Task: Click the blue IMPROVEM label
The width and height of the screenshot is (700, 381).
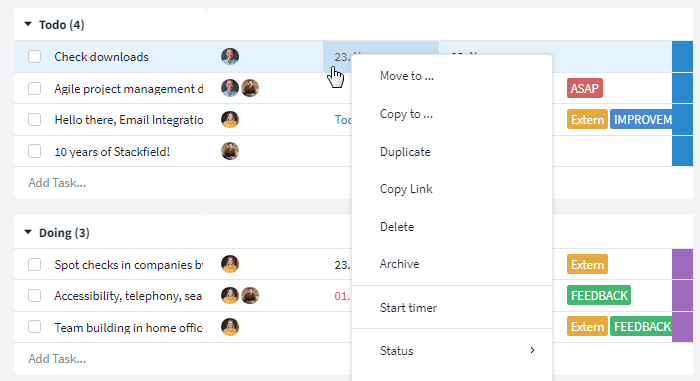Action: (641, 120)
